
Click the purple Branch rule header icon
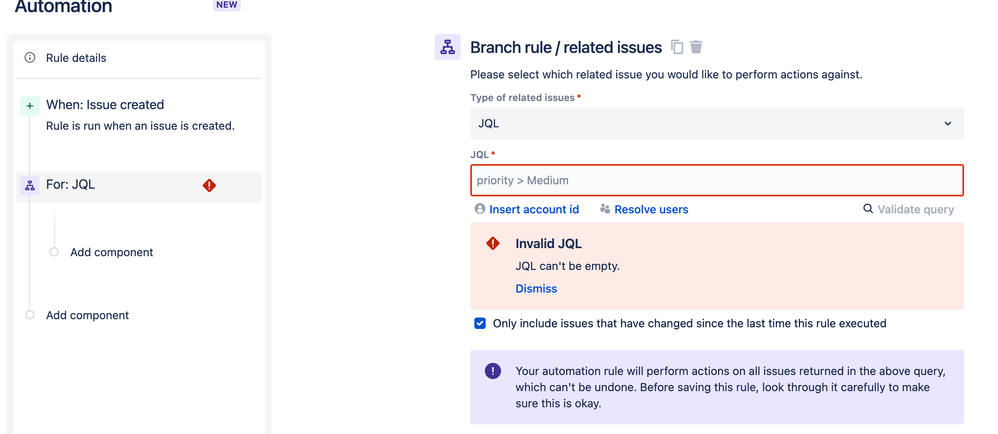pyautogui.click(x=447, y=47)
